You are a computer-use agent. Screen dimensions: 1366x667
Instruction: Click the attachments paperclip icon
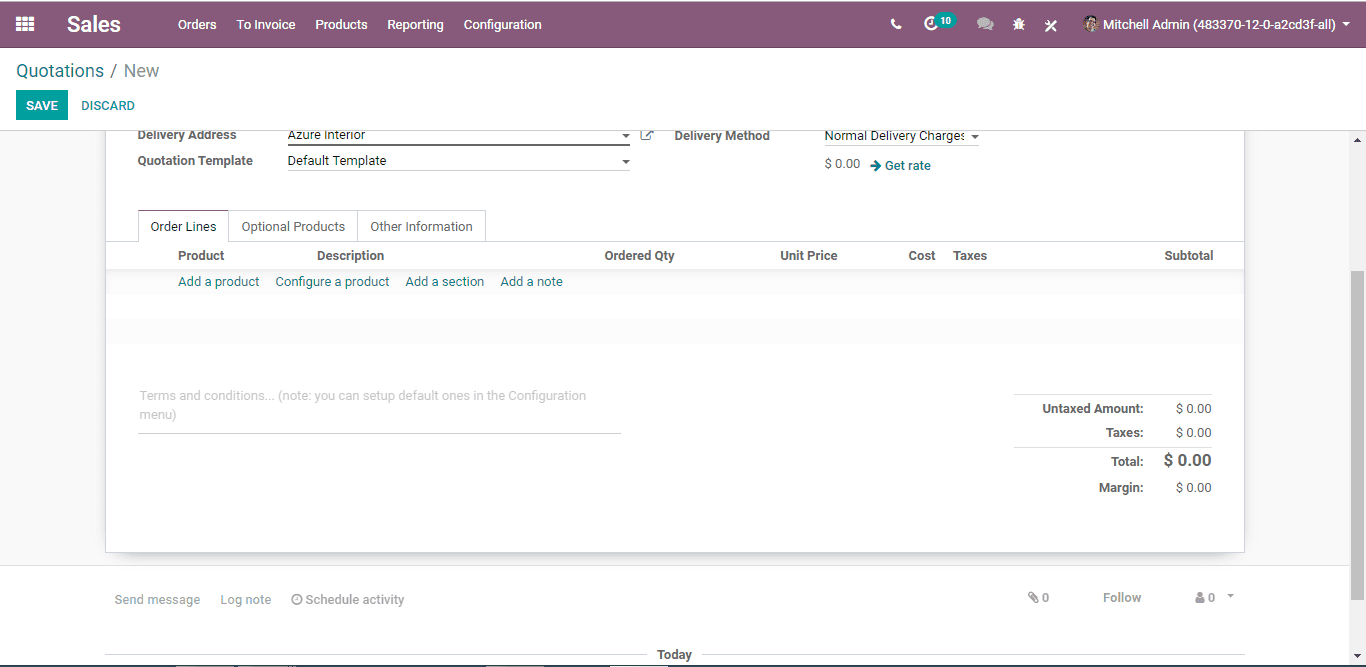pyautogui.click(x=1038, y=598)
